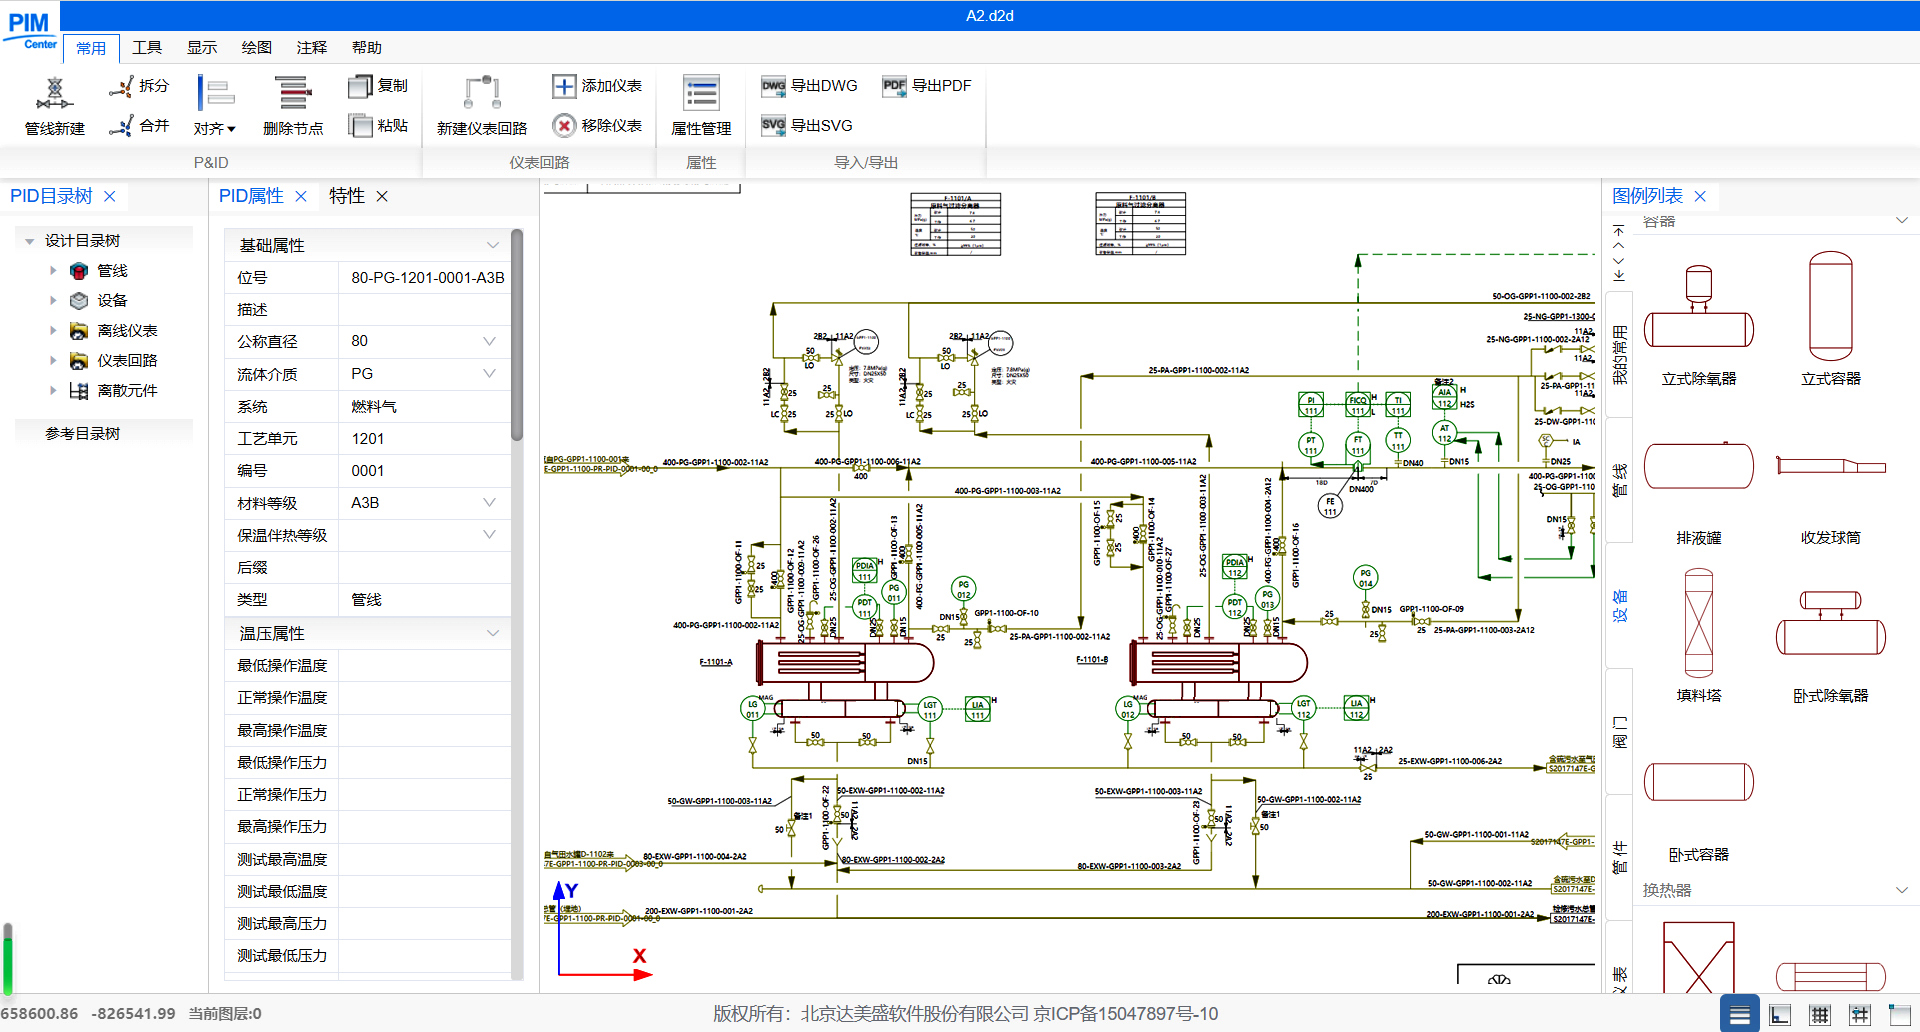Expand the 仪表回路 tree node
The height and width of the screenshot is (1032, 1920).
click(53, 360)
